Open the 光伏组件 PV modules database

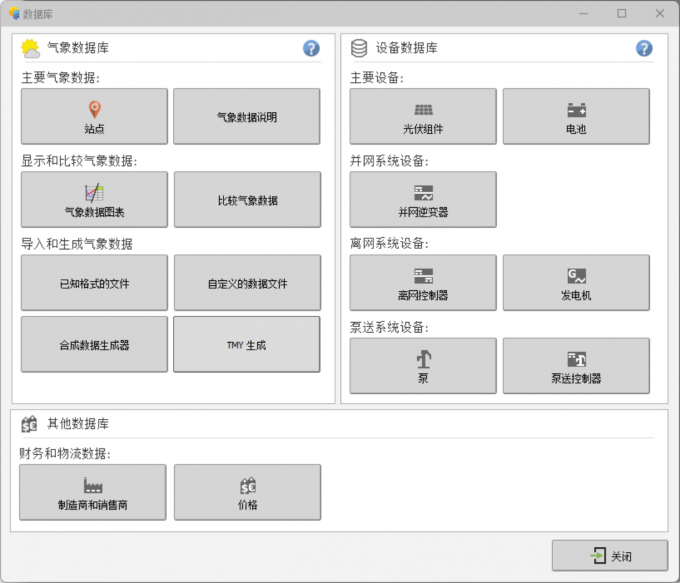point(423,116)
